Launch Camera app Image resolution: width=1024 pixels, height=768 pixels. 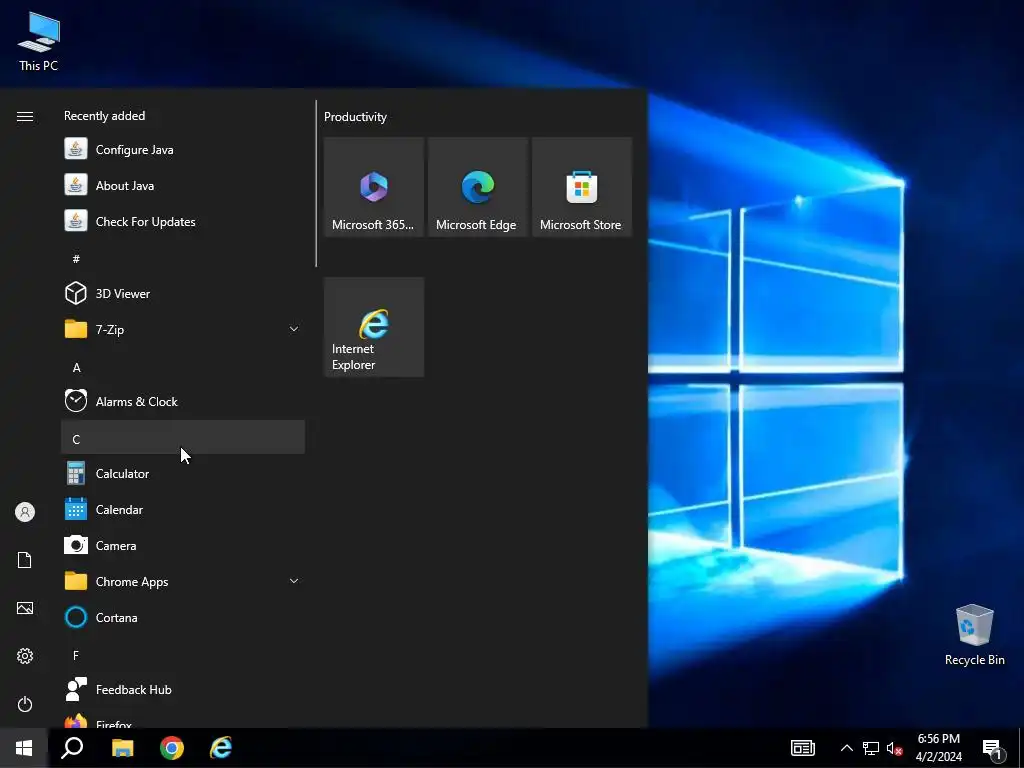click(x=183, y=545)
